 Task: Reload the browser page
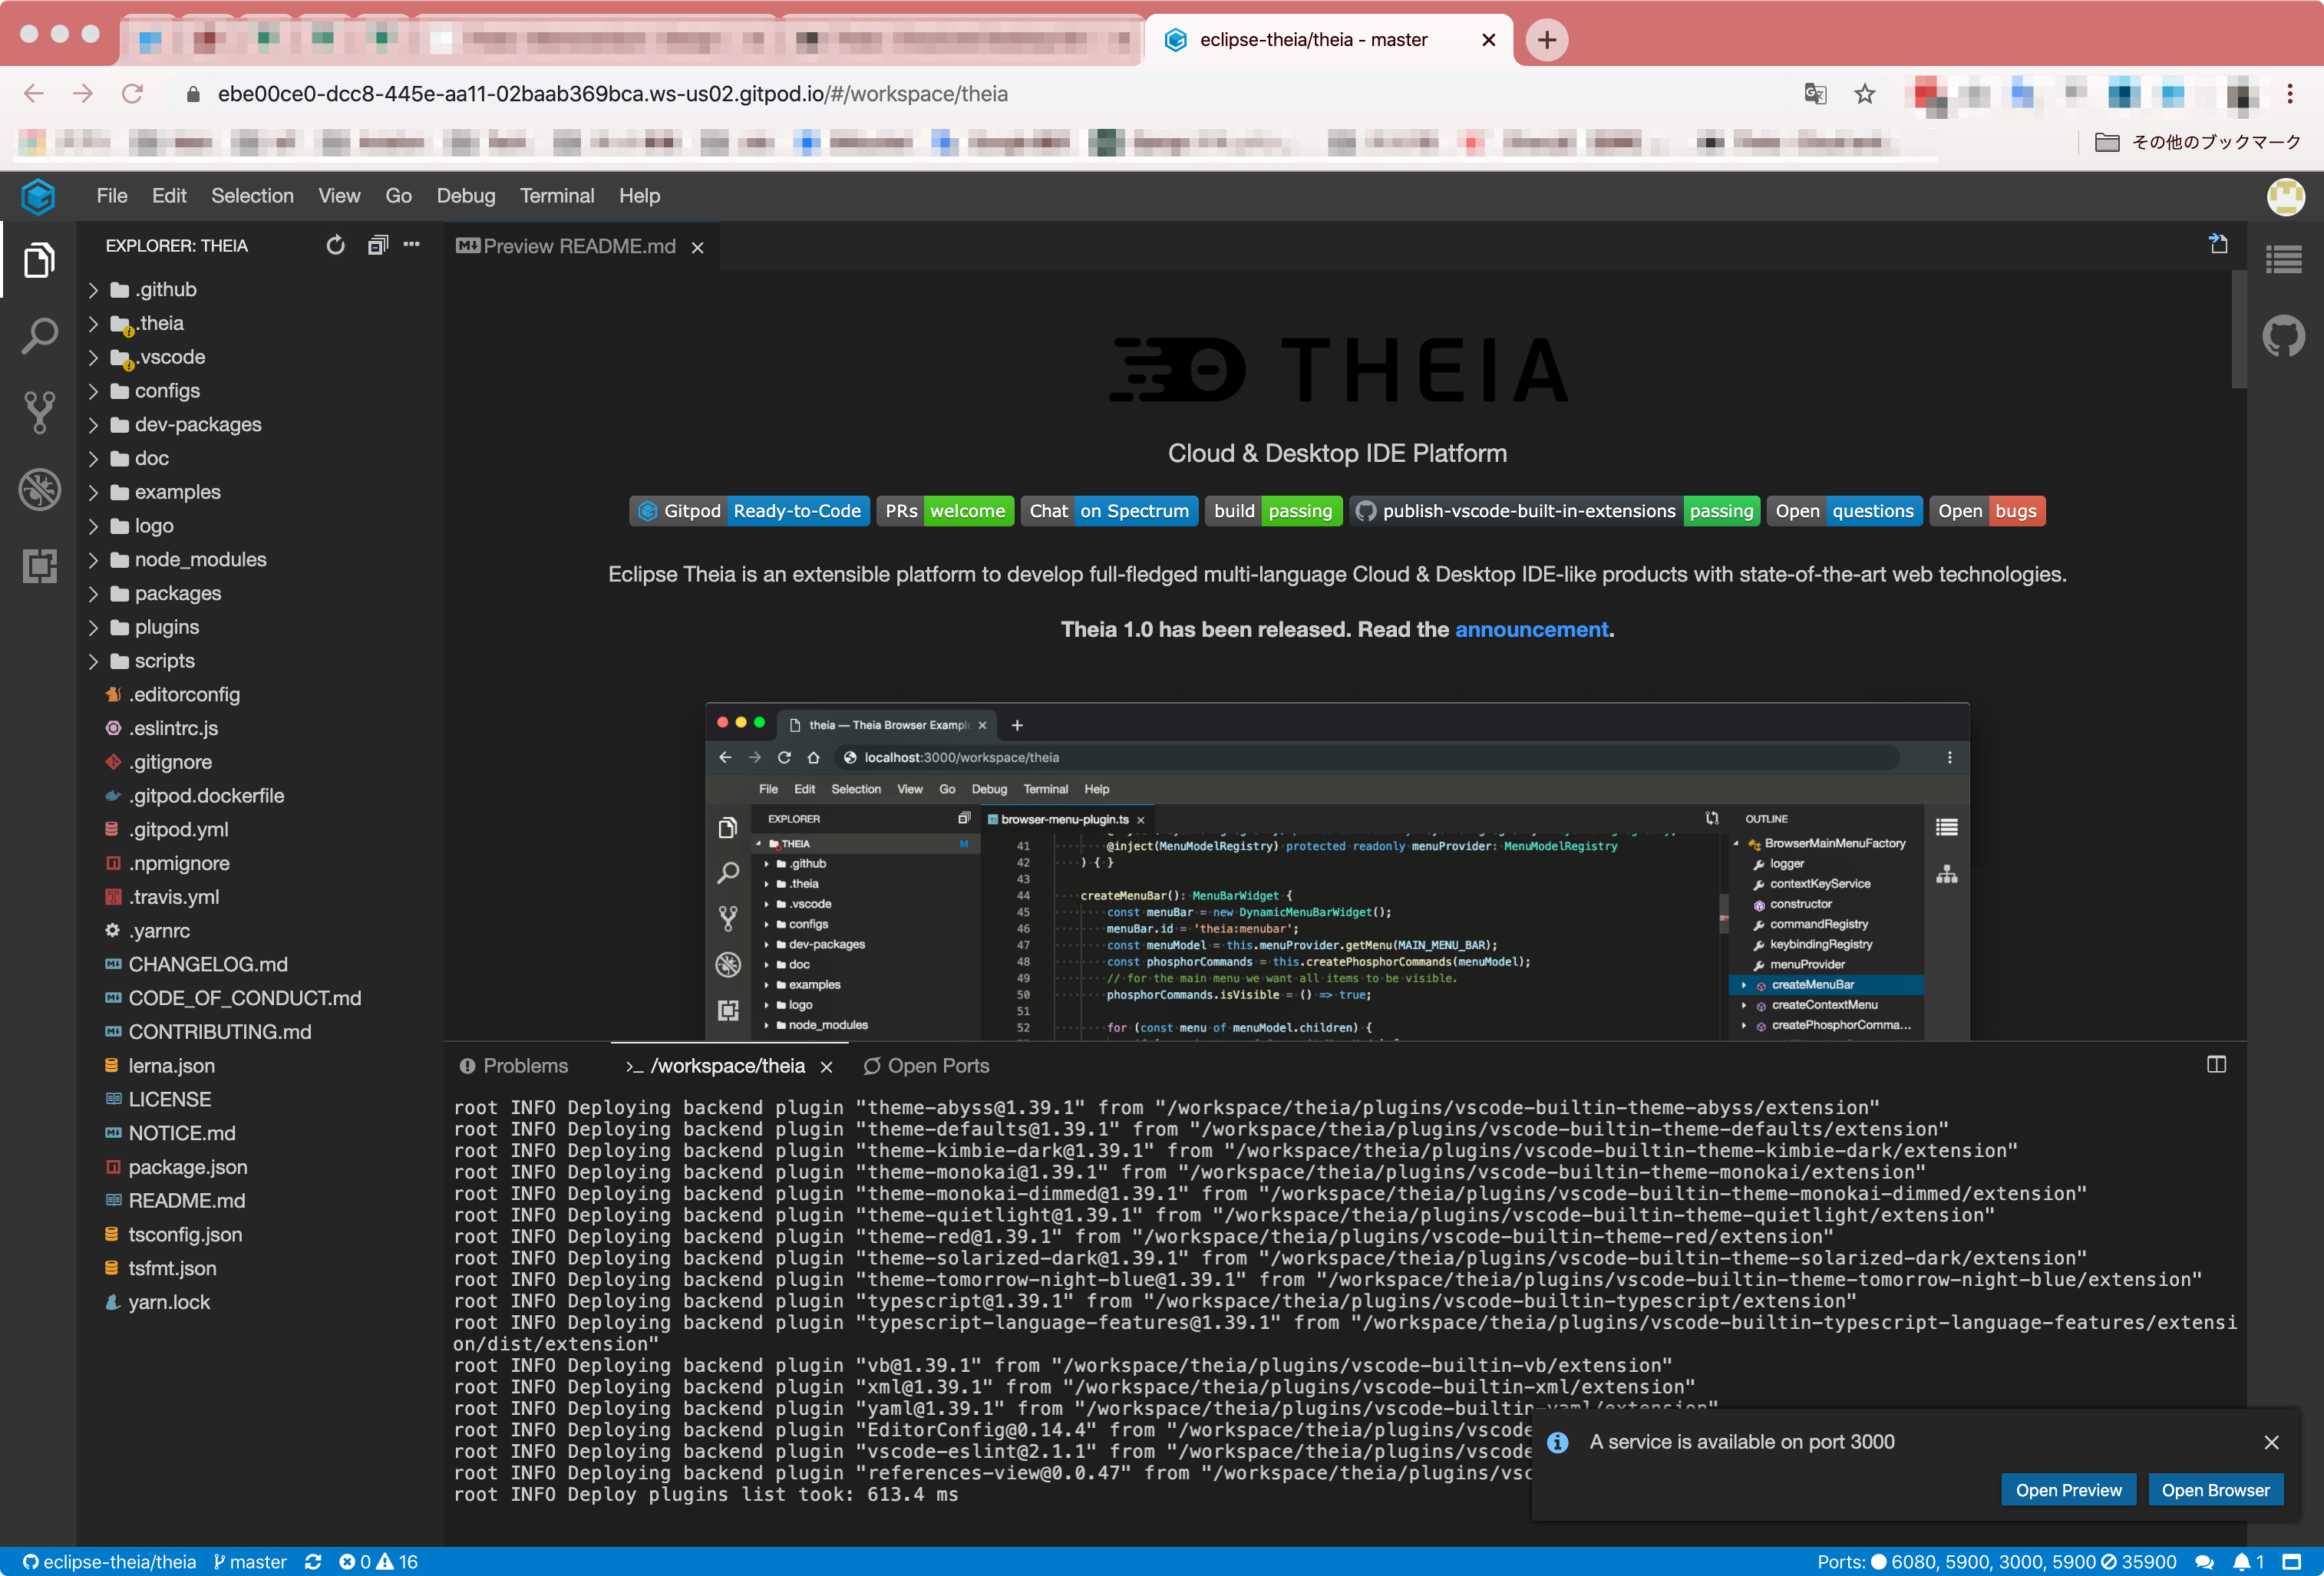coord(132,94)
